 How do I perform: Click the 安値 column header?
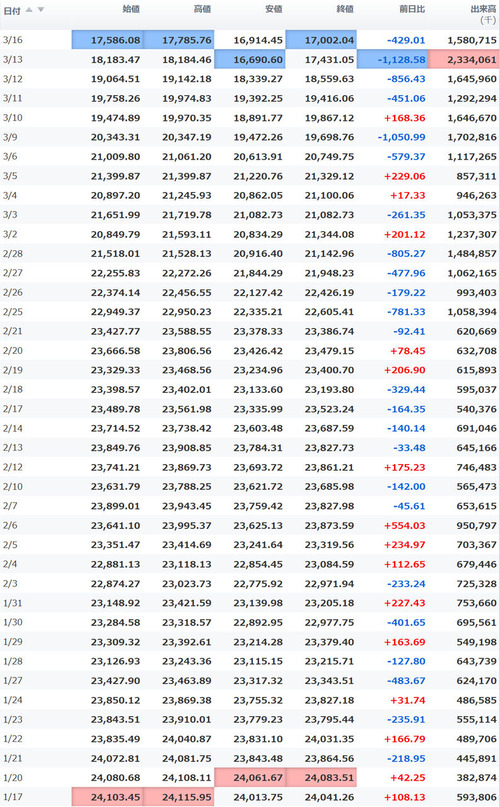[x=273, y=9]
